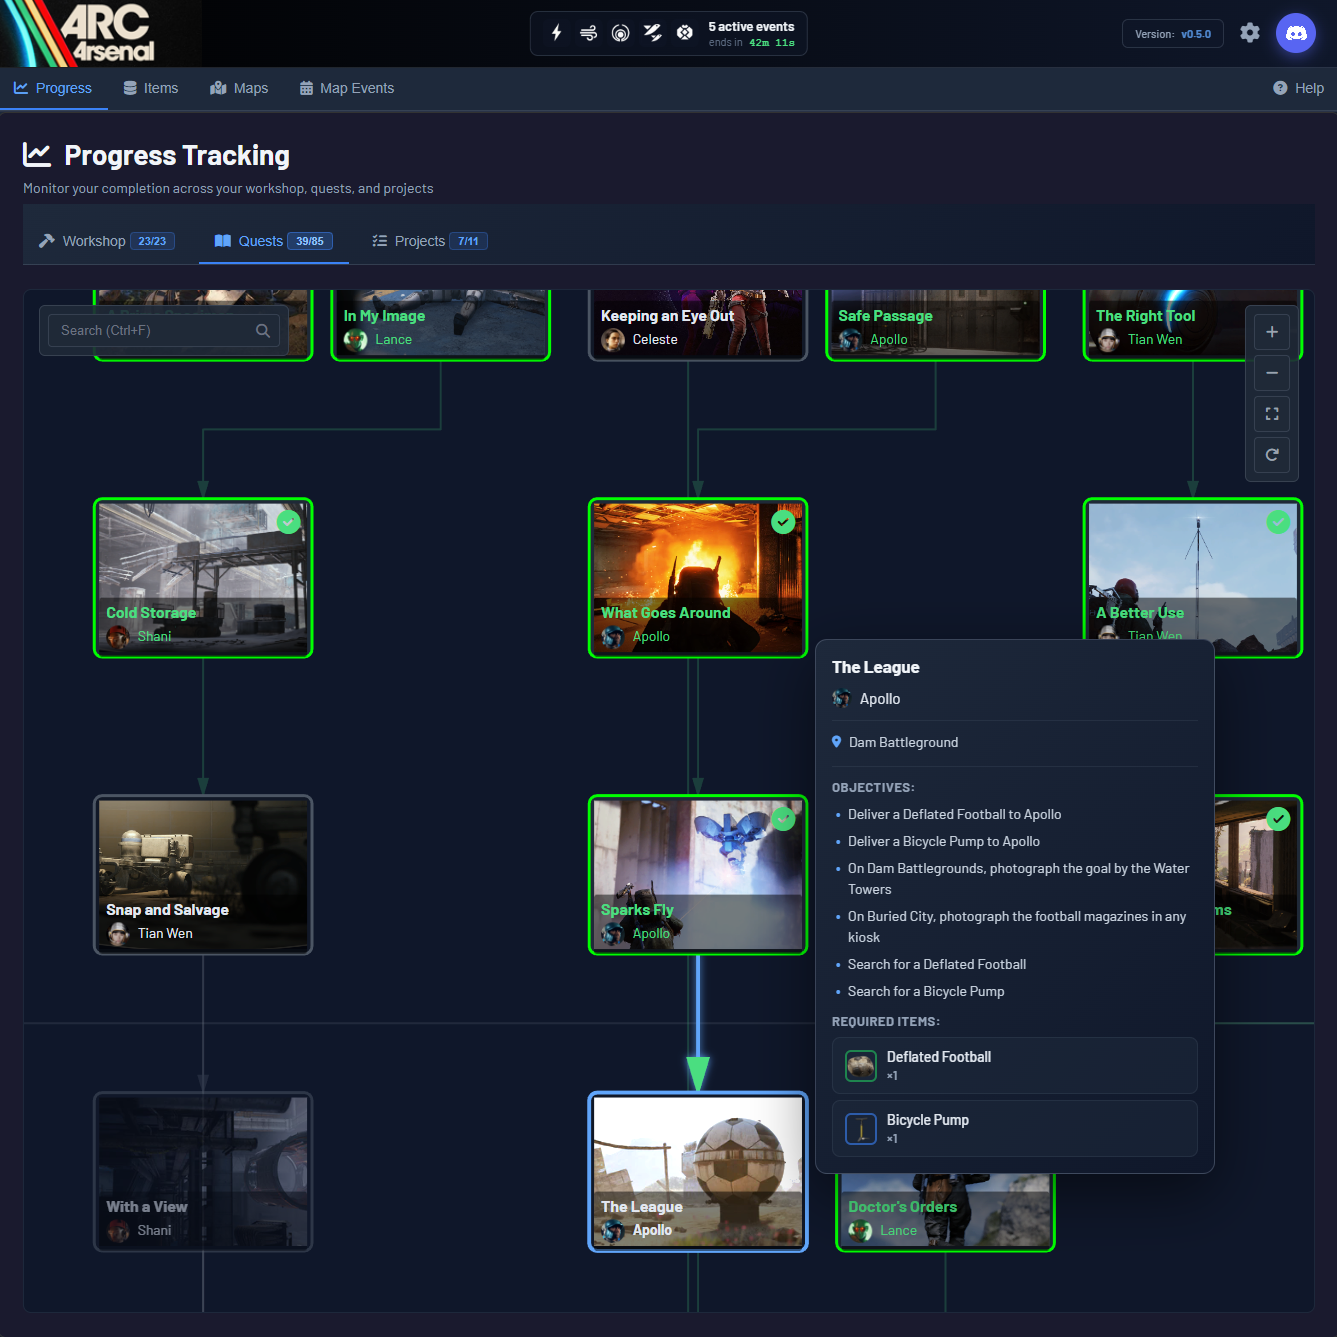Select the Deflated Football item thumbnail

tap(860, 1065)
